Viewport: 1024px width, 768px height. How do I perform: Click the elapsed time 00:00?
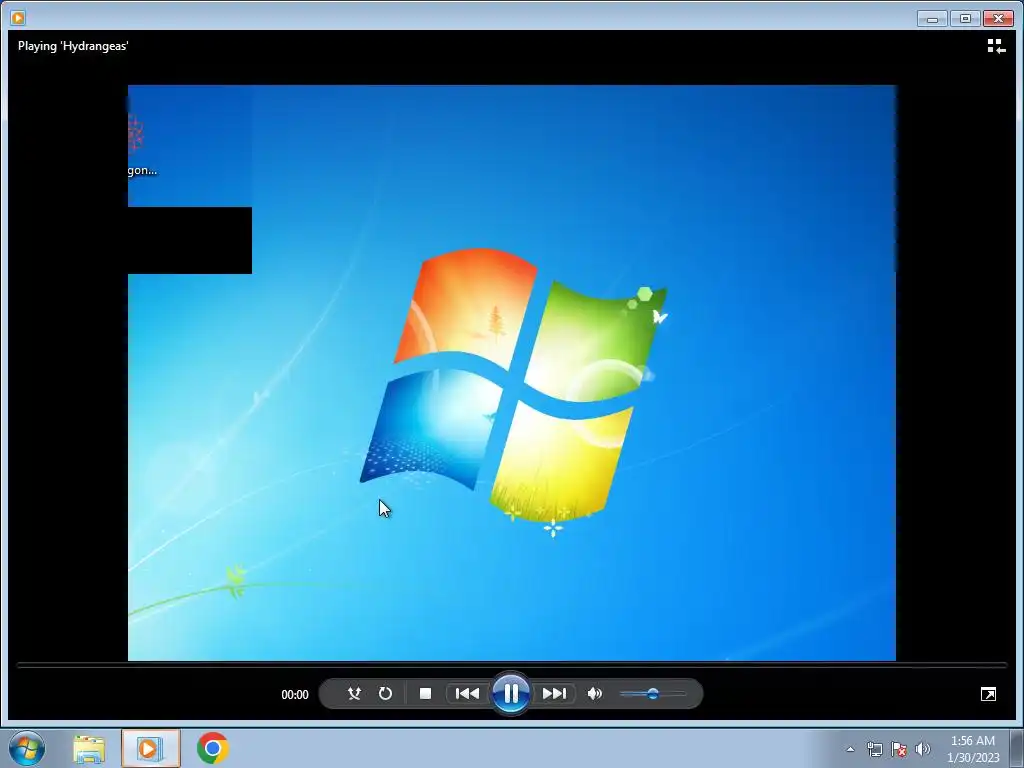295,695
